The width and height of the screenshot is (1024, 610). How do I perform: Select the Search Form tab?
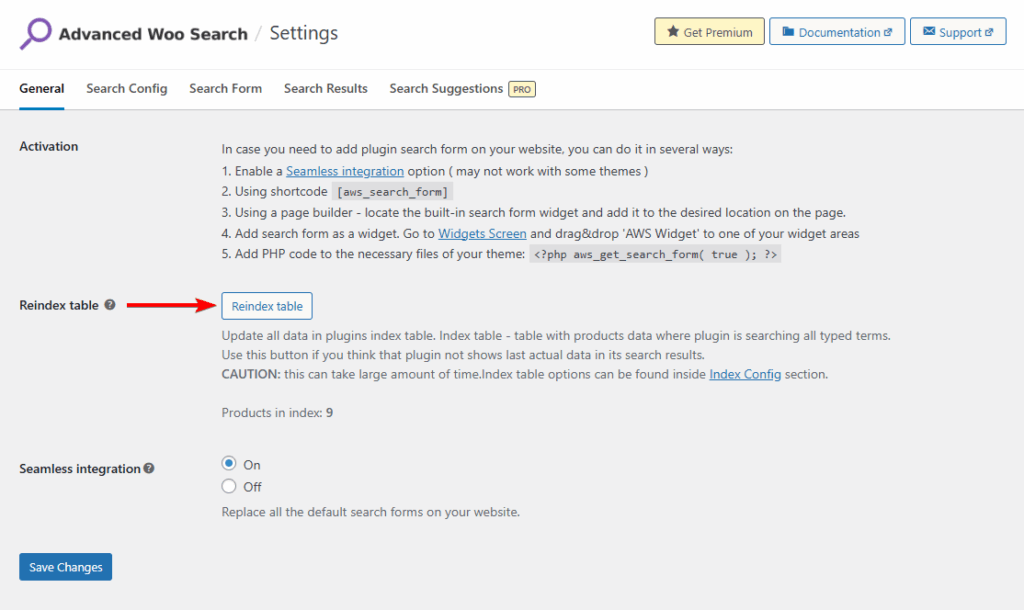[x=225, y=88]
